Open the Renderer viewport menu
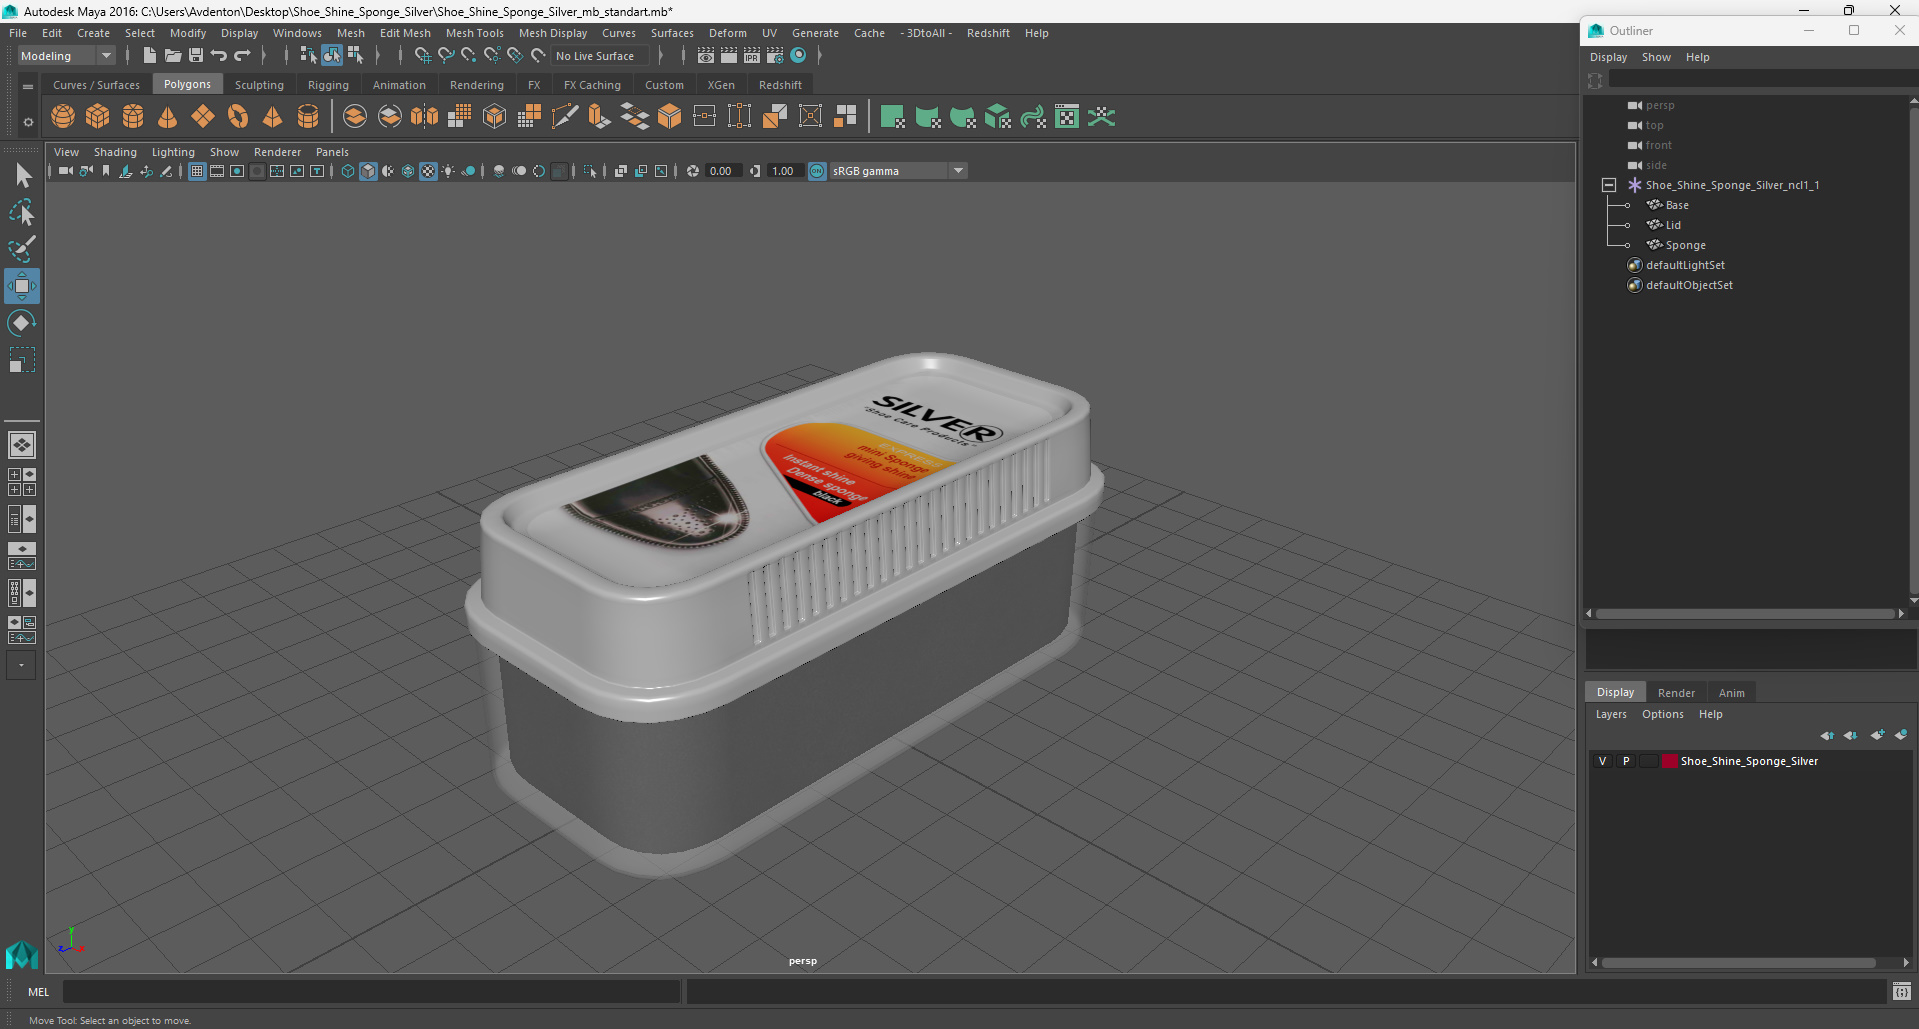Screen dimensions: 1919x1029 277,152
